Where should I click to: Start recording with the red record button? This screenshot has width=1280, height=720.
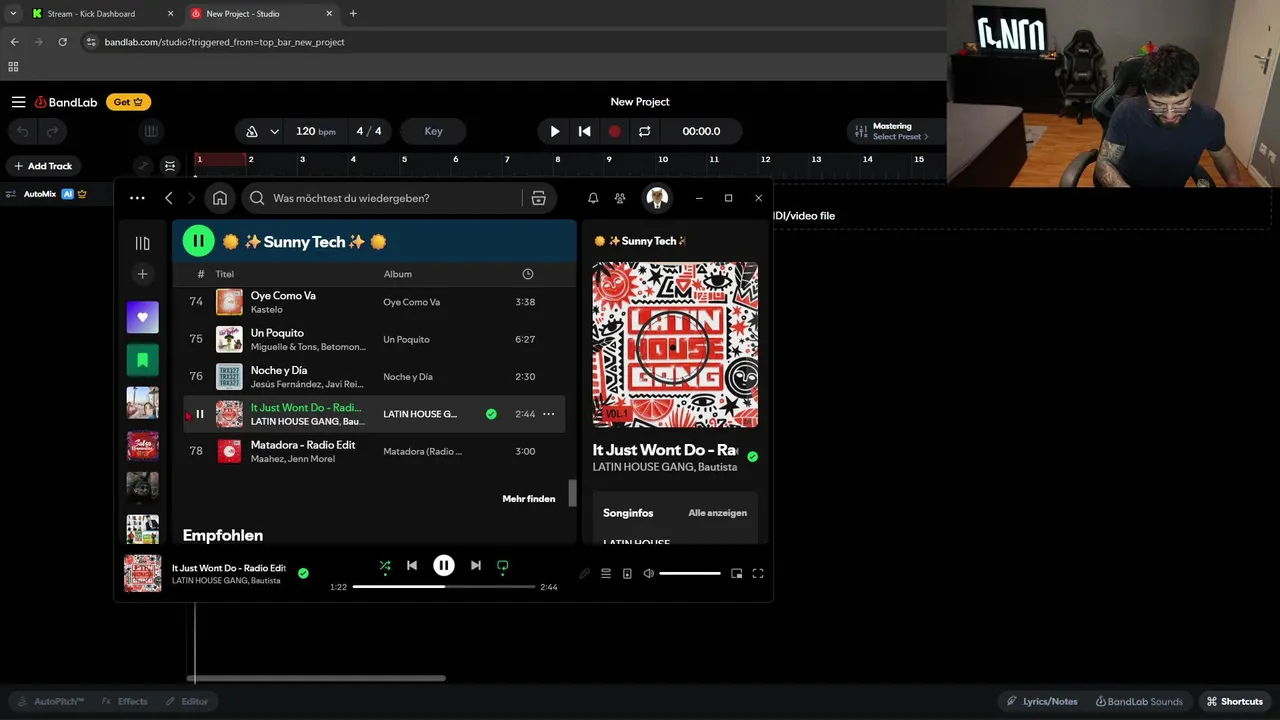click(615, 131)
